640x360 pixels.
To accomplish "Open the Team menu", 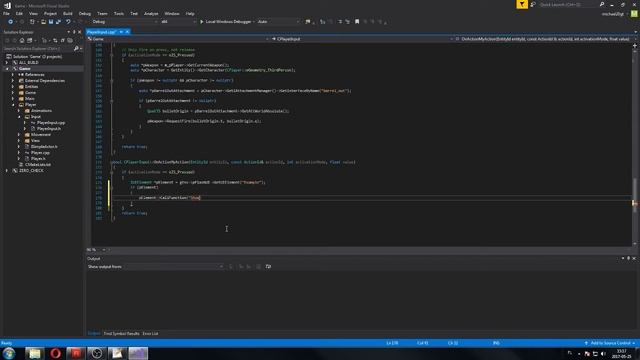I will click(102, 13).
